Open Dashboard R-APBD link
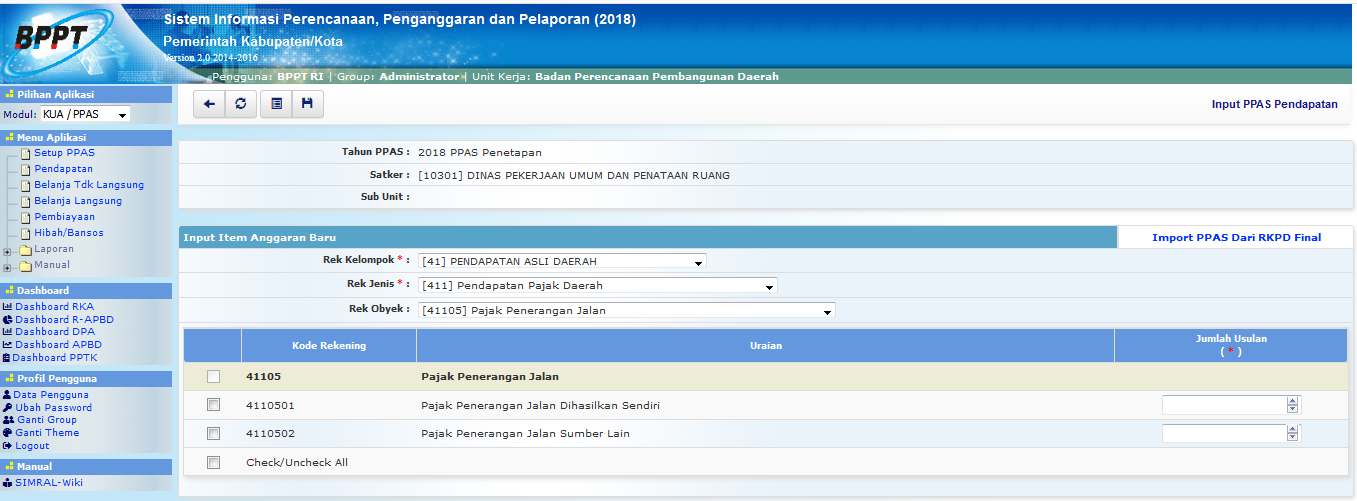Screen dimensions: 1357x501 coord(61,319)
